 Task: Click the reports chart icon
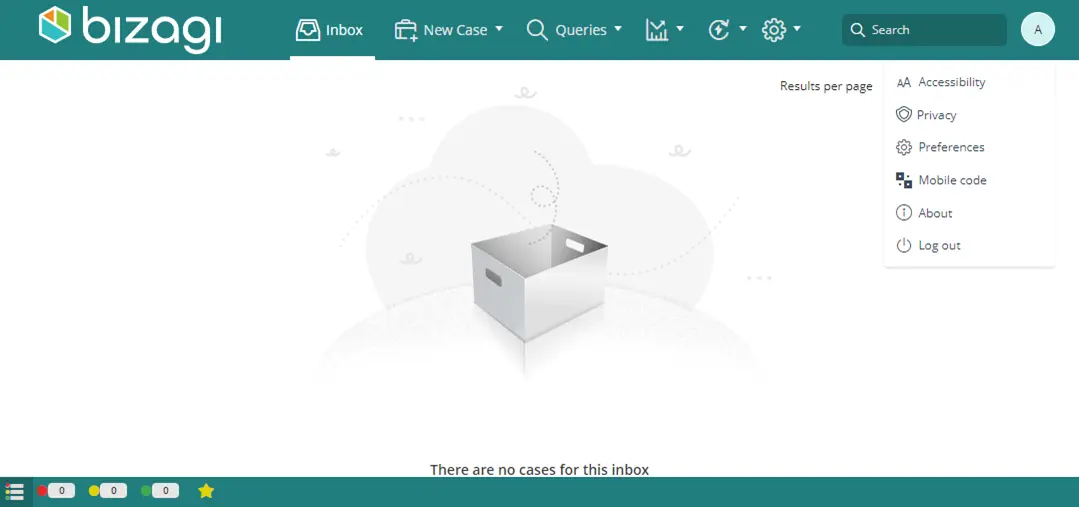point(657,30)
